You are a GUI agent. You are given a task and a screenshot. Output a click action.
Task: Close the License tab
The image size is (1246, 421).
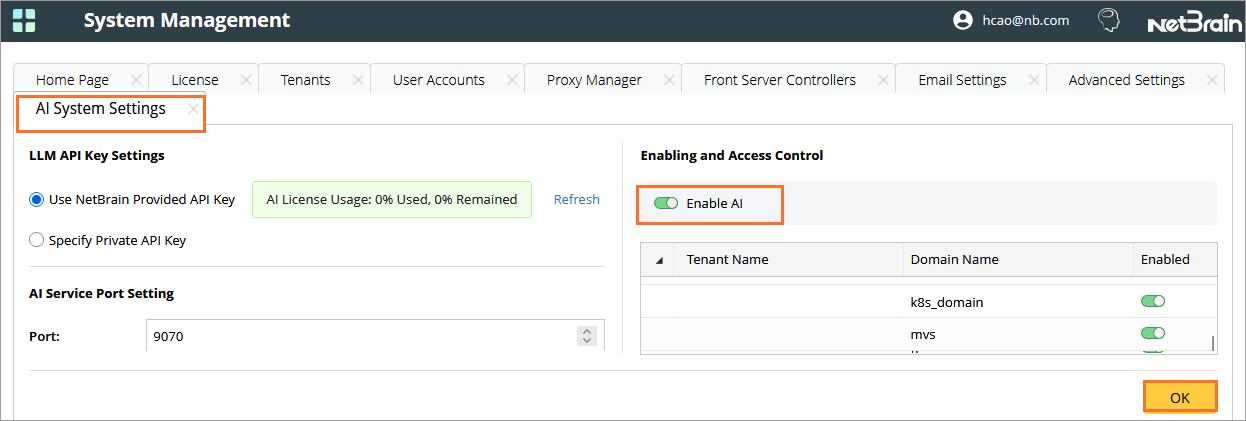point(245,80)
